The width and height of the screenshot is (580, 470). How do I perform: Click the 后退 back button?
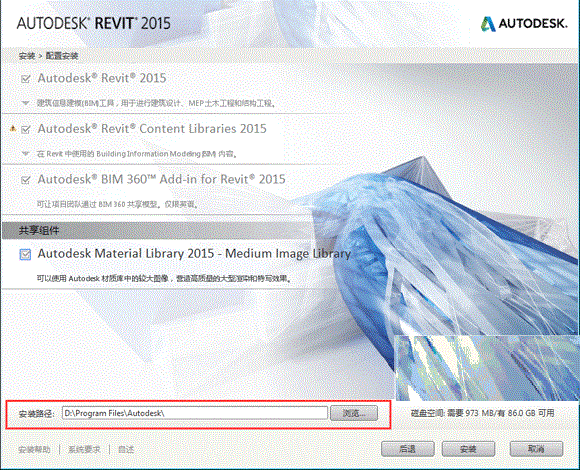pyautogui.click(x=408, y=449)
